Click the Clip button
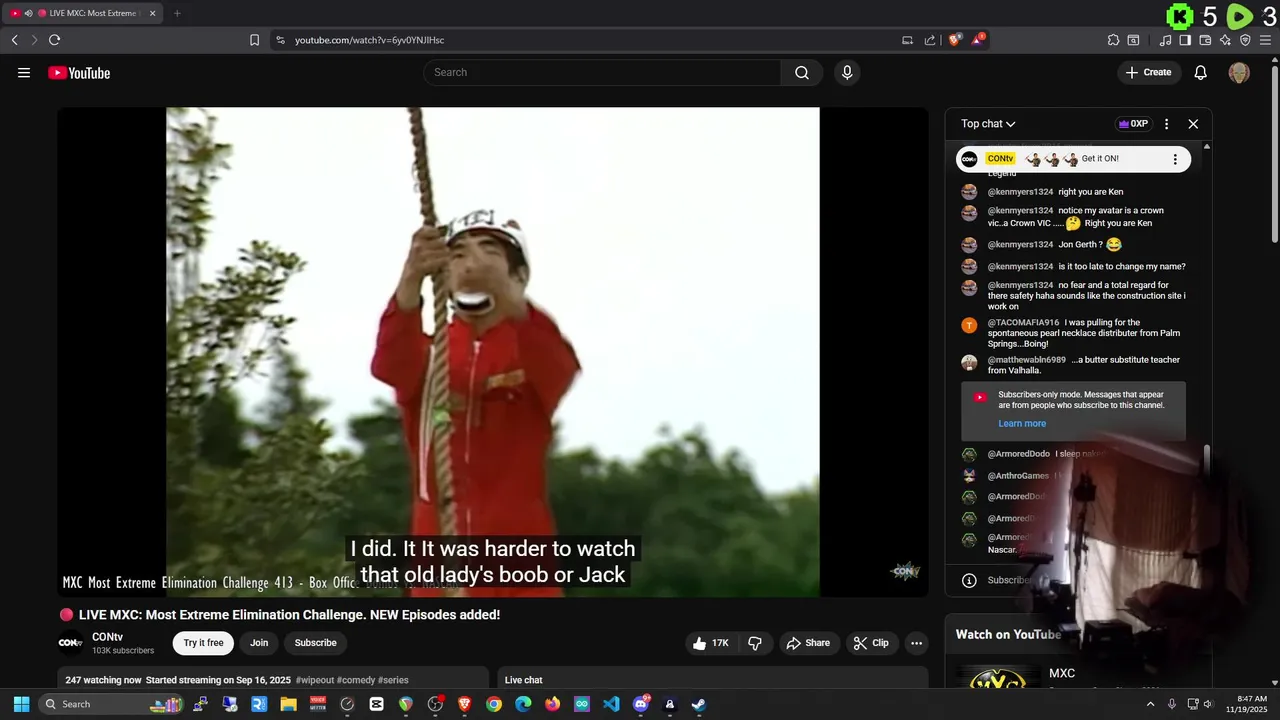This screenshot has width=1280, height=720. (x=871, y=643)
